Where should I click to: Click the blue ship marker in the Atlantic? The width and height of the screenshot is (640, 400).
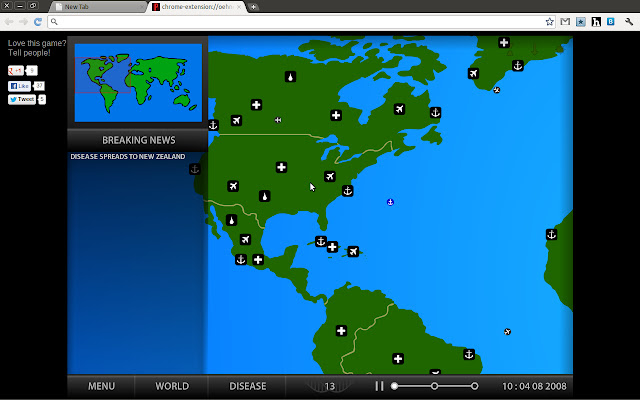click(x=390, y=202)
